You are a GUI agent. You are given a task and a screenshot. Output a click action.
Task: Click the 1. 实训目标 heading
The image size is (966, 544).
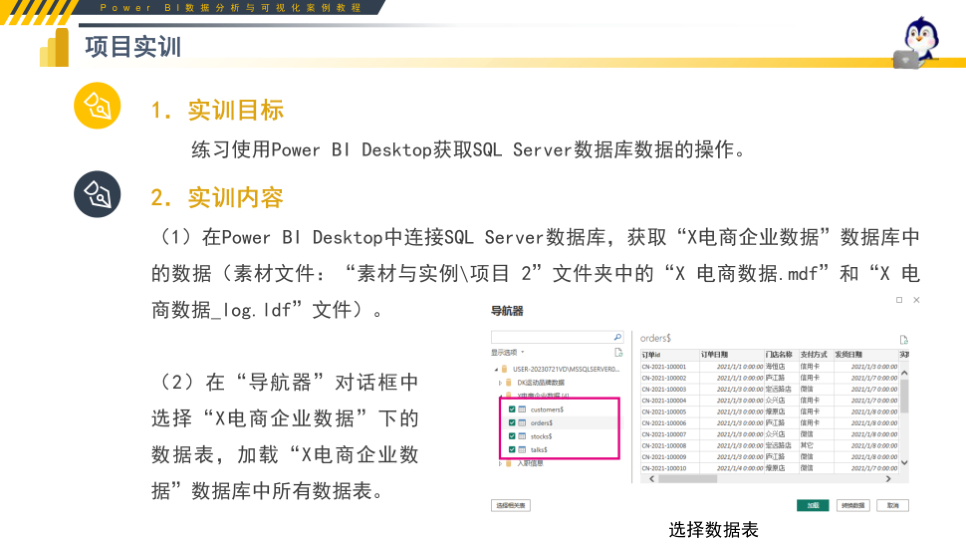tap(217, 110)
